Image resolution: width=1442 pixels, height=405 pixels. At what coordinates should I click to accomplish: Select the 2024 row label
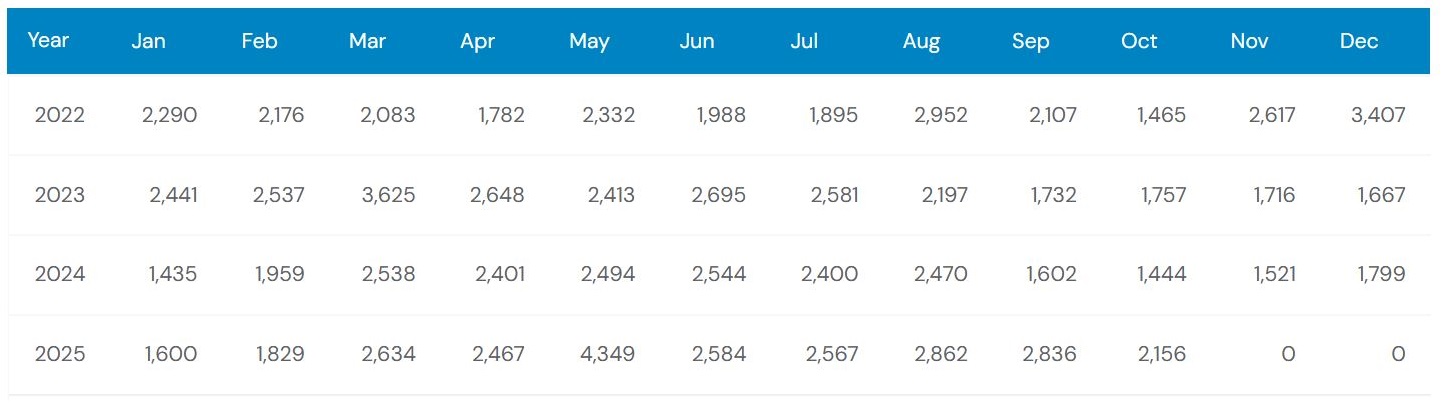pos(60,274)
